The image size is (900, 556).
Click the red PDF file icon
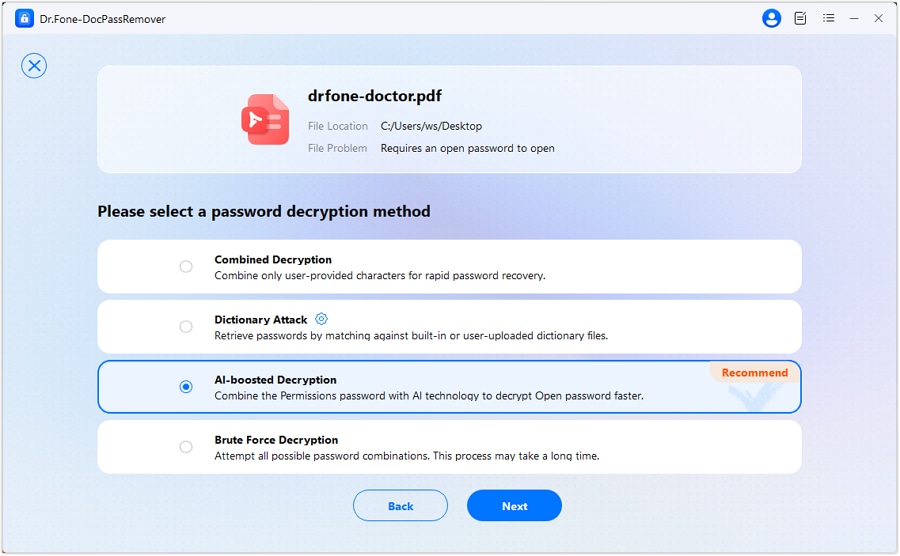pos(264,119)
